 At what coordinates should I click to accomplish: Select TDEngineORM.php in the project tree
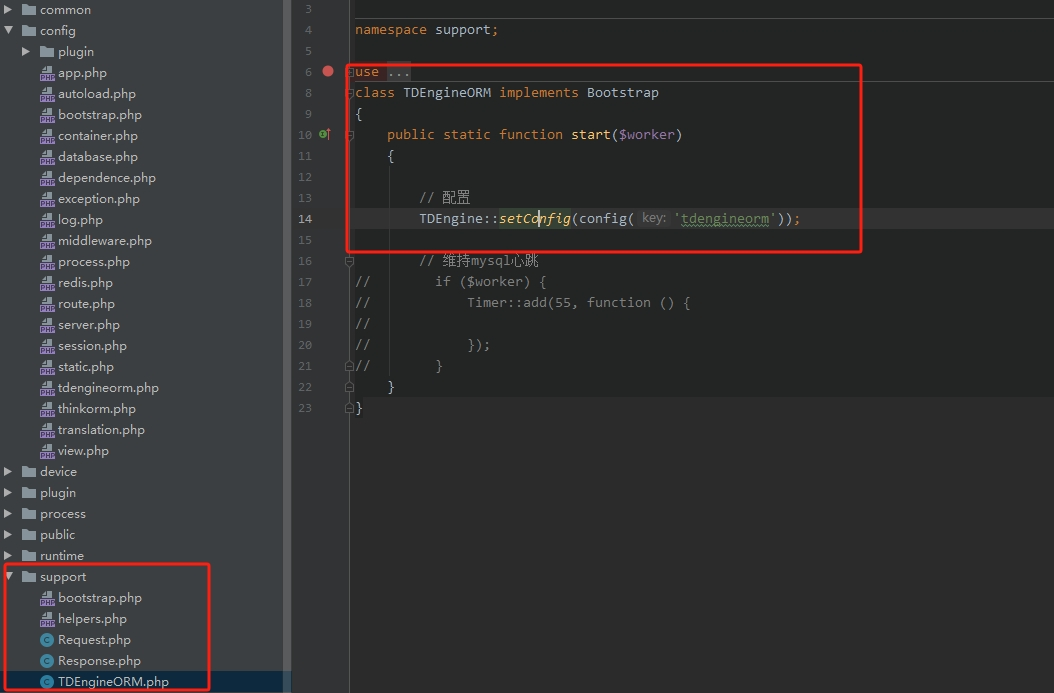coord(113,682)
